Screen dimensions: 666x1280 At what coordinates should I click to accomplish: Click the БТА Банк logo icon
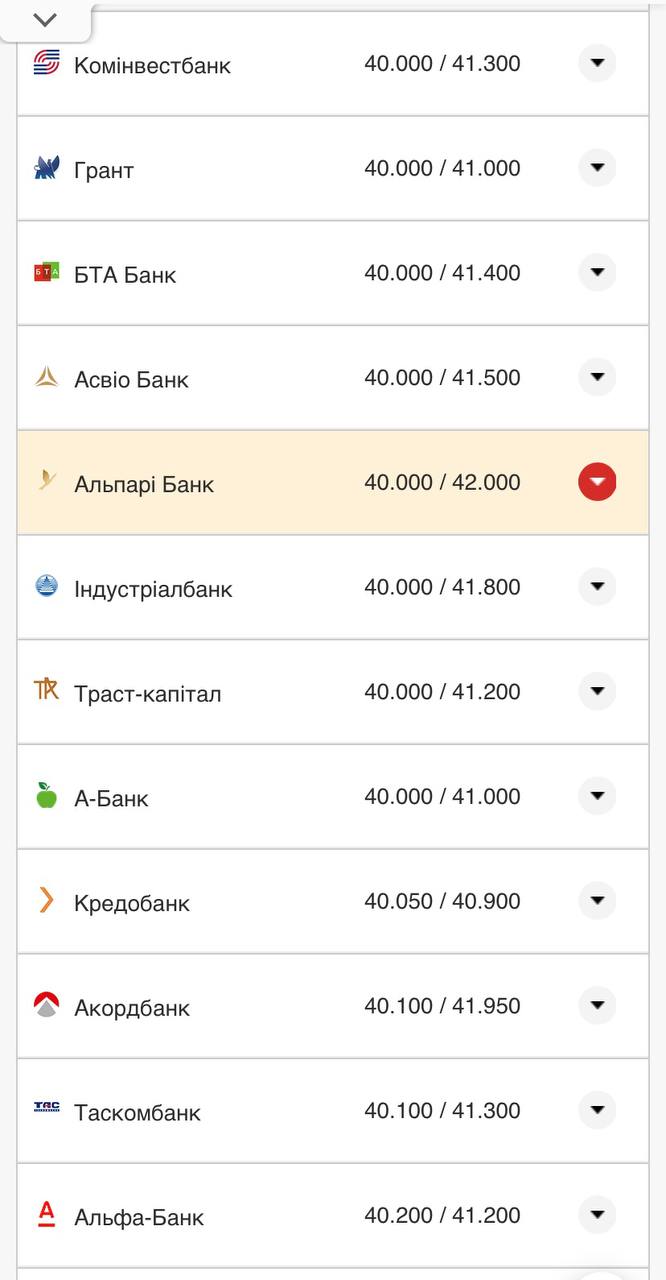coord(46,272)
